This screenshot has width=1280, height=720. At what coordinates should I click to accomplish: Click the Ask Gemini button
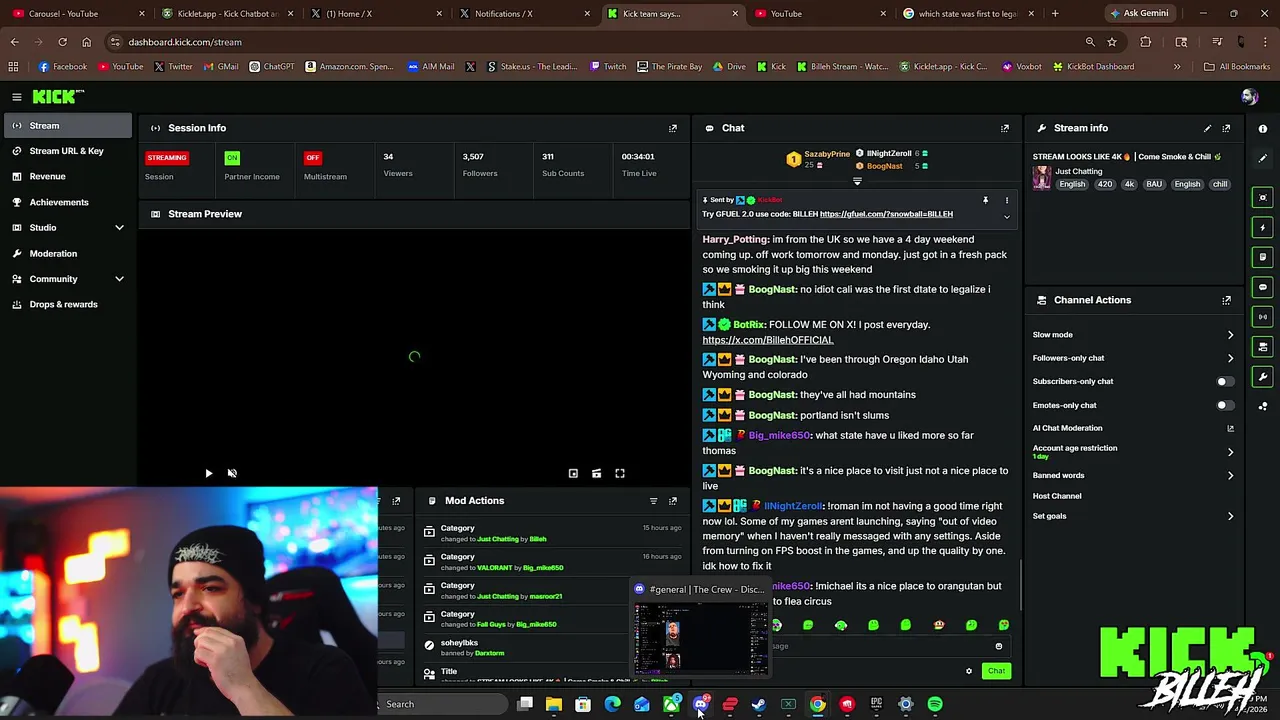click(x=1138, y=14)
